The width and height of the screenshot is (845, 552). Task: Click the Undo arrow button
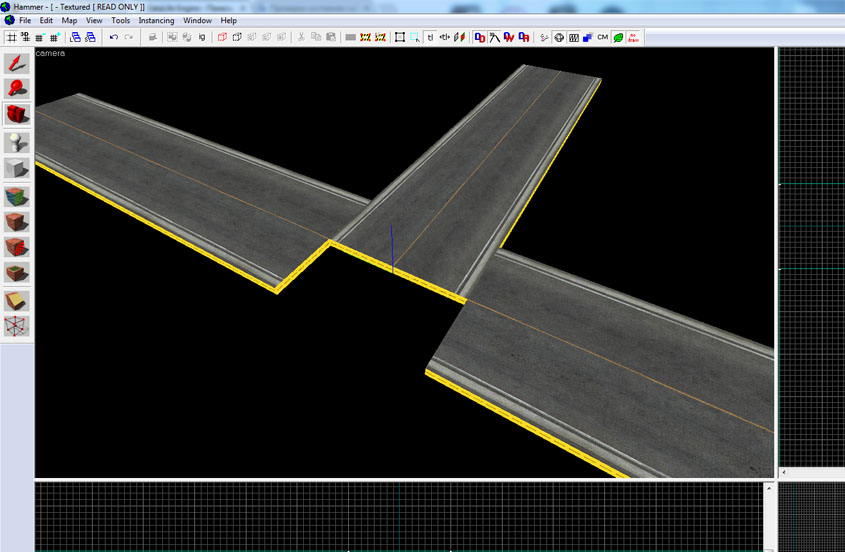click(x=113, y=38)
